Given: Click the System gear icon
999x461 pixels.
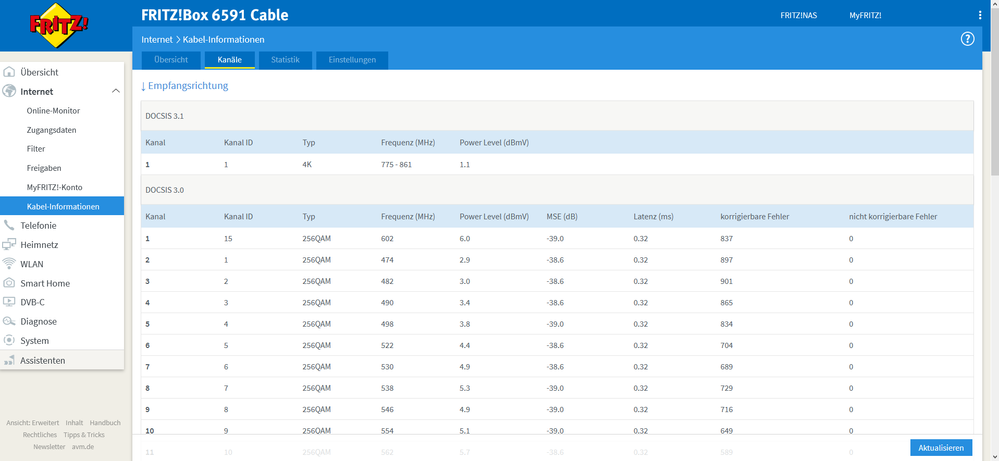Looking at the screenshot, I should click(9, 341).
